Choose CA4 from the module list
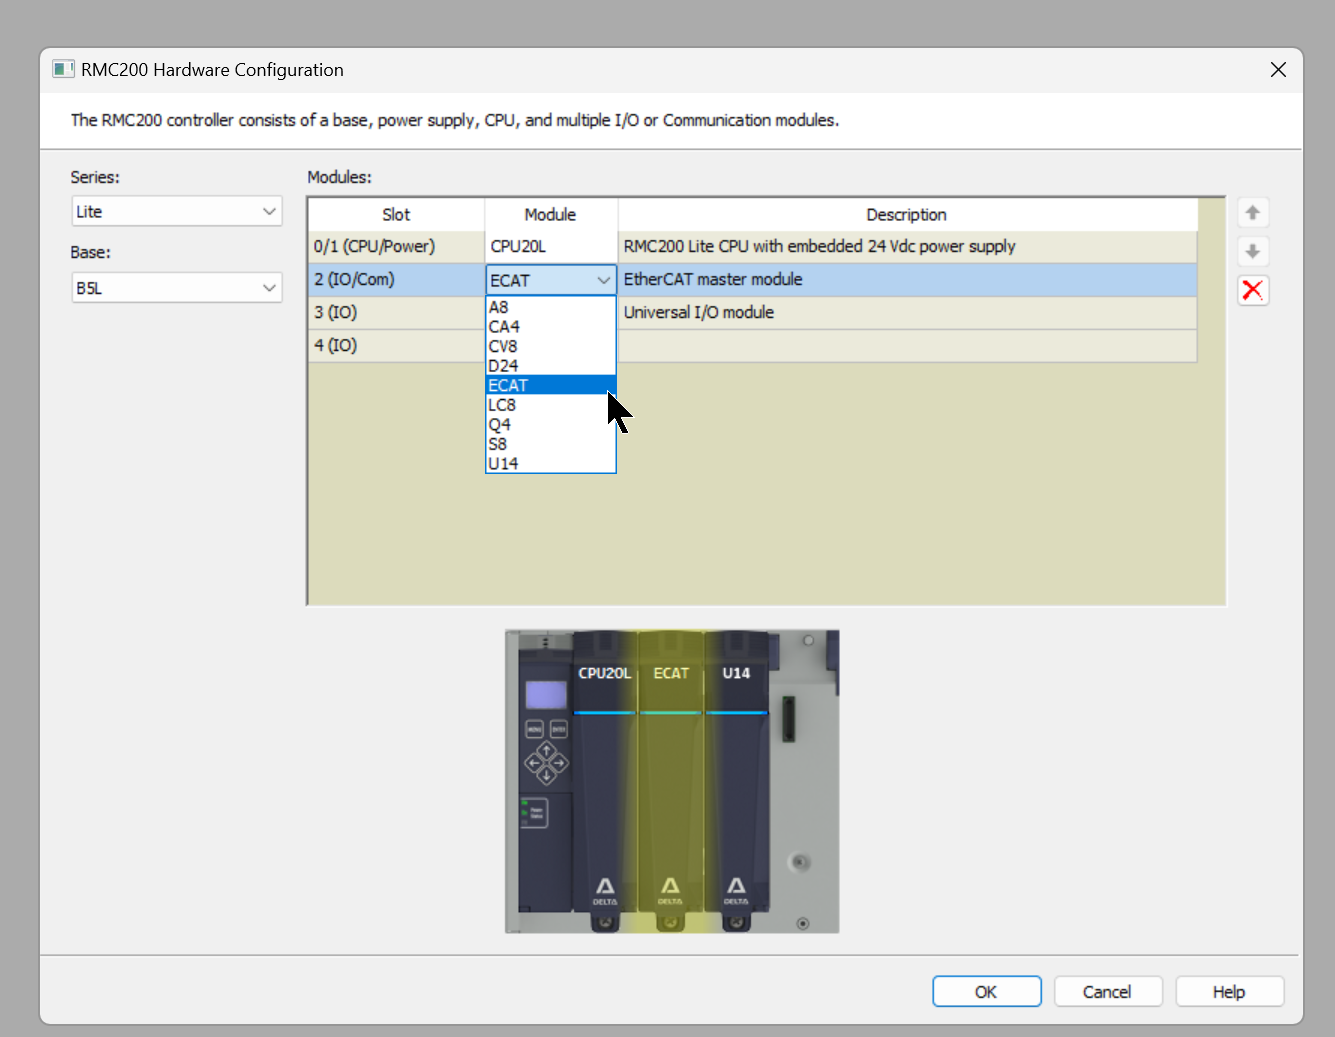This screenshot has width=1335, height=1037. tap(550, 327)
